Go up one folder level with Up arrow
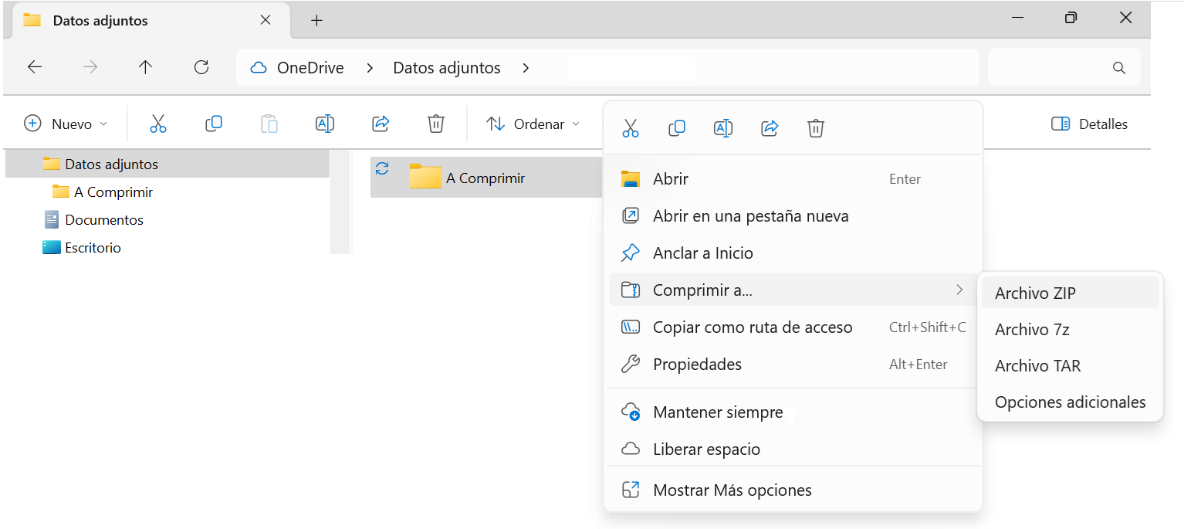The image size is (1184, 529). pos(146,68)
